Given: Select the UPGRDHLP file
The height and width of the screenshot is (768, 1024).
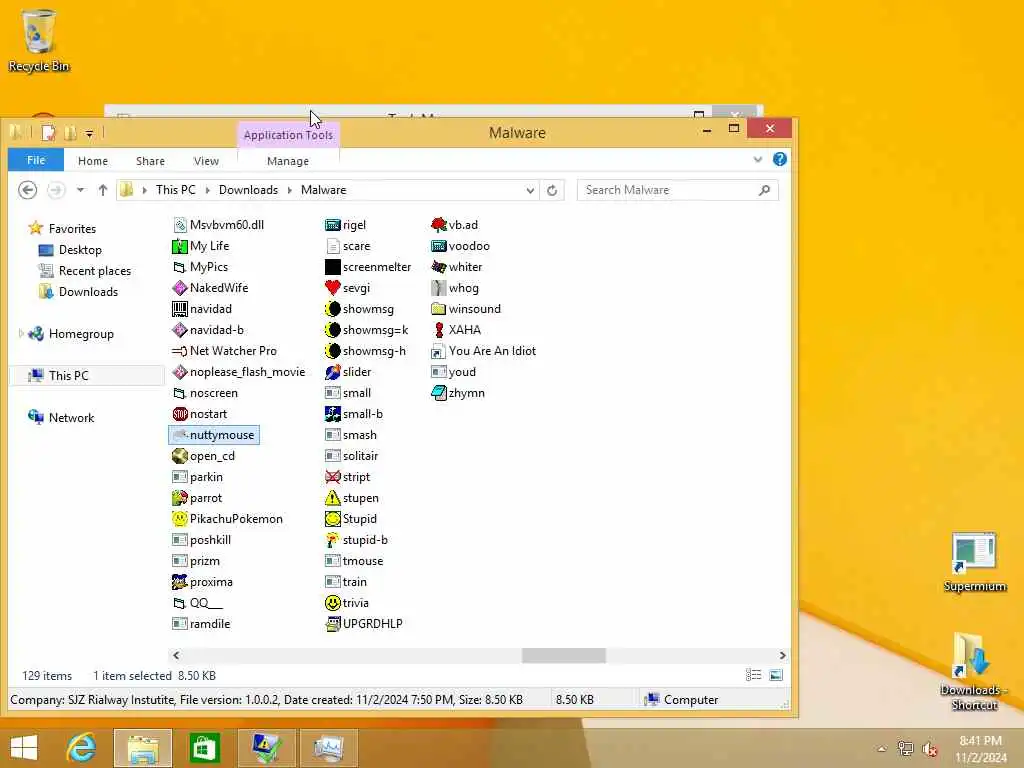Looking at the screenshot, I should (364, 624).
